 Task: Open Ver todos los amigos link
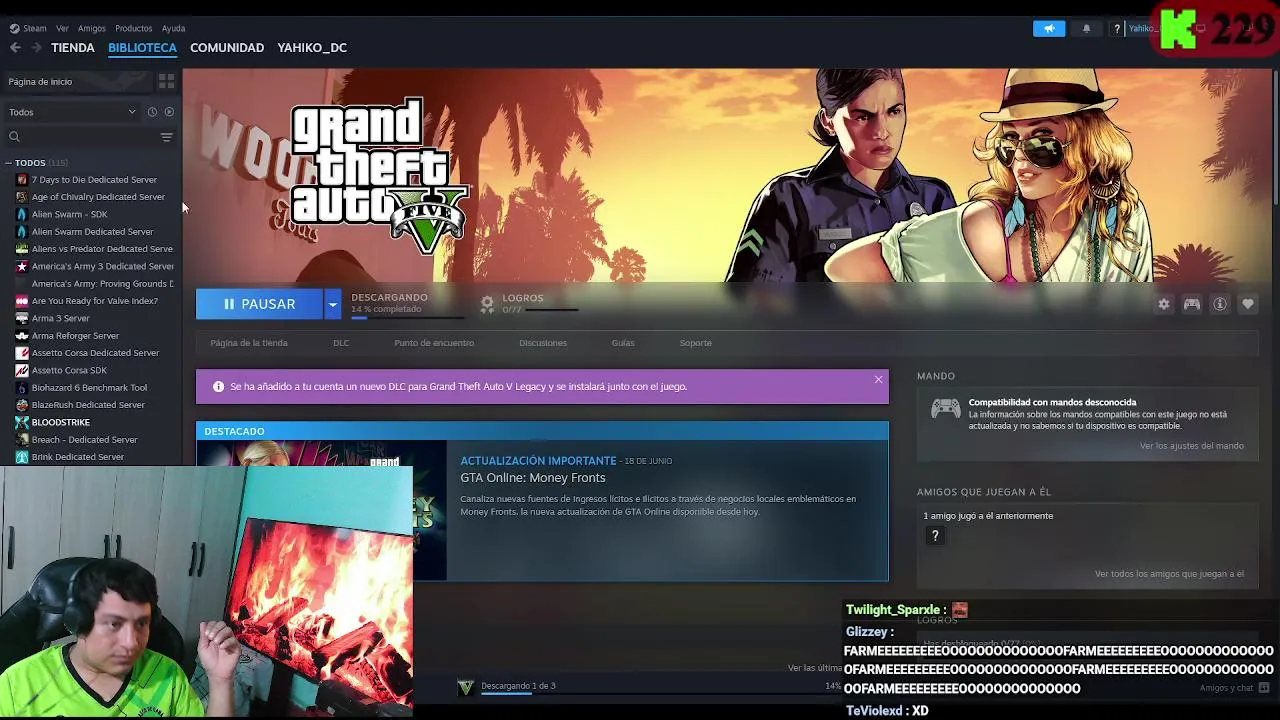1169,574
